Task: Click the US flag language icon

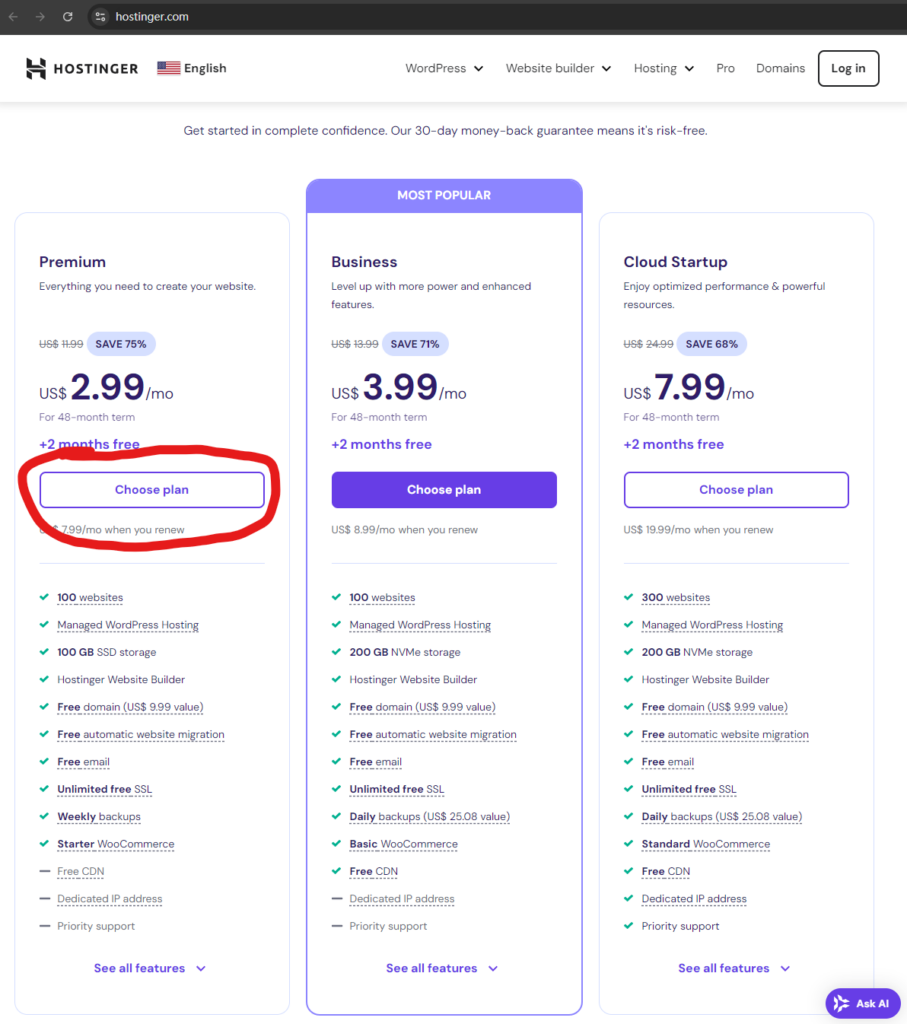Action: [168, 68]
